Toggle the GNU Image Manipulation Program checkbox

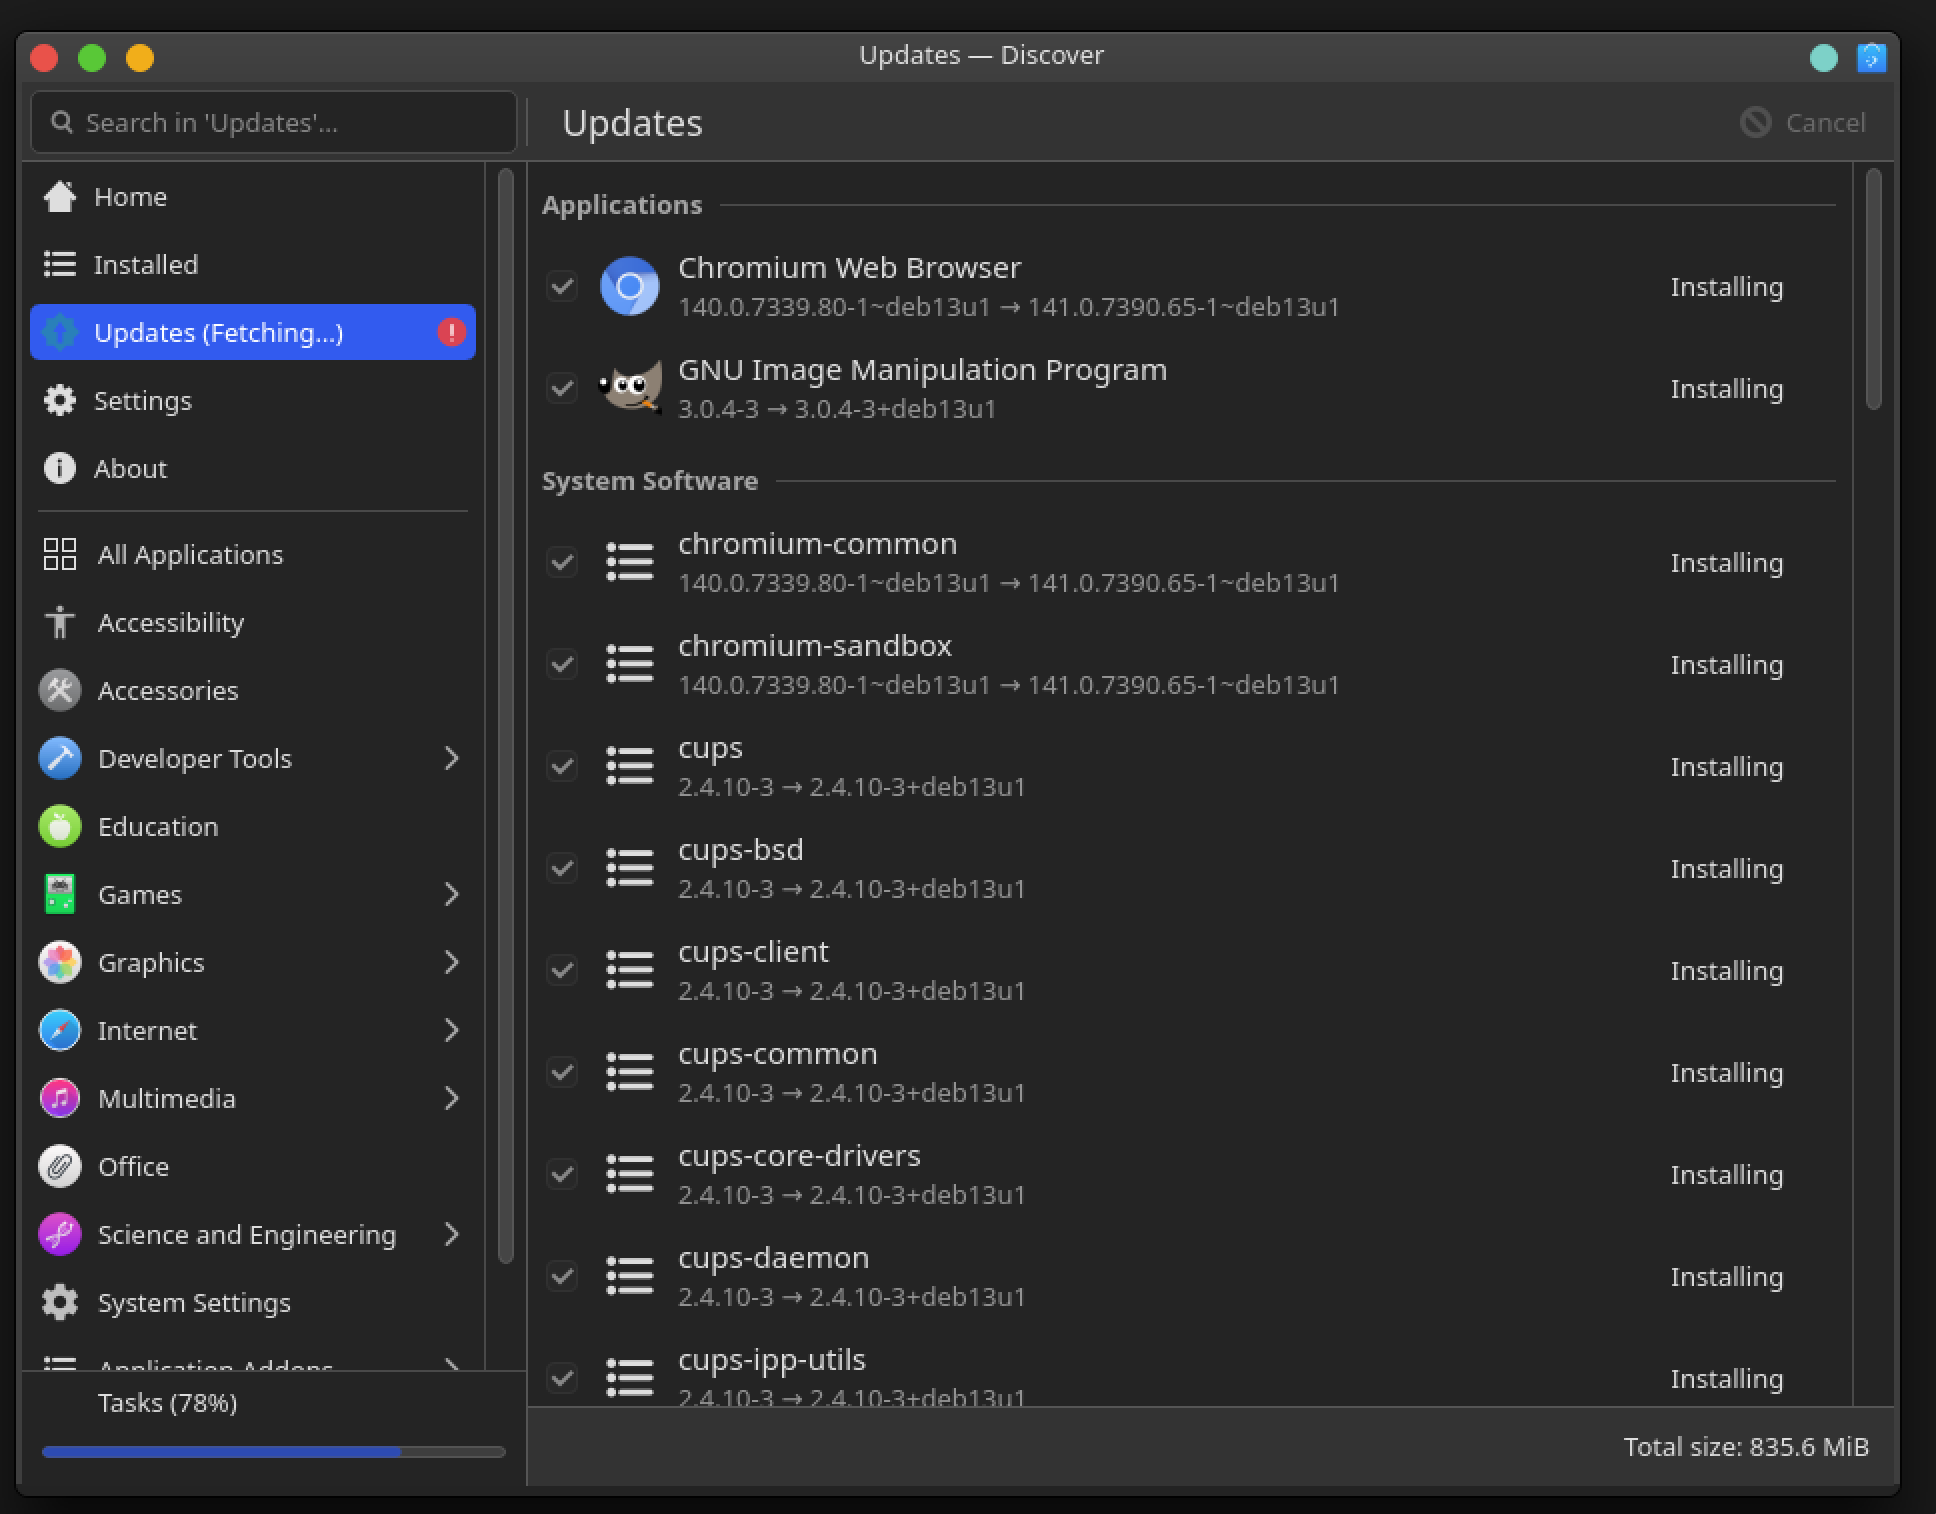562,388
